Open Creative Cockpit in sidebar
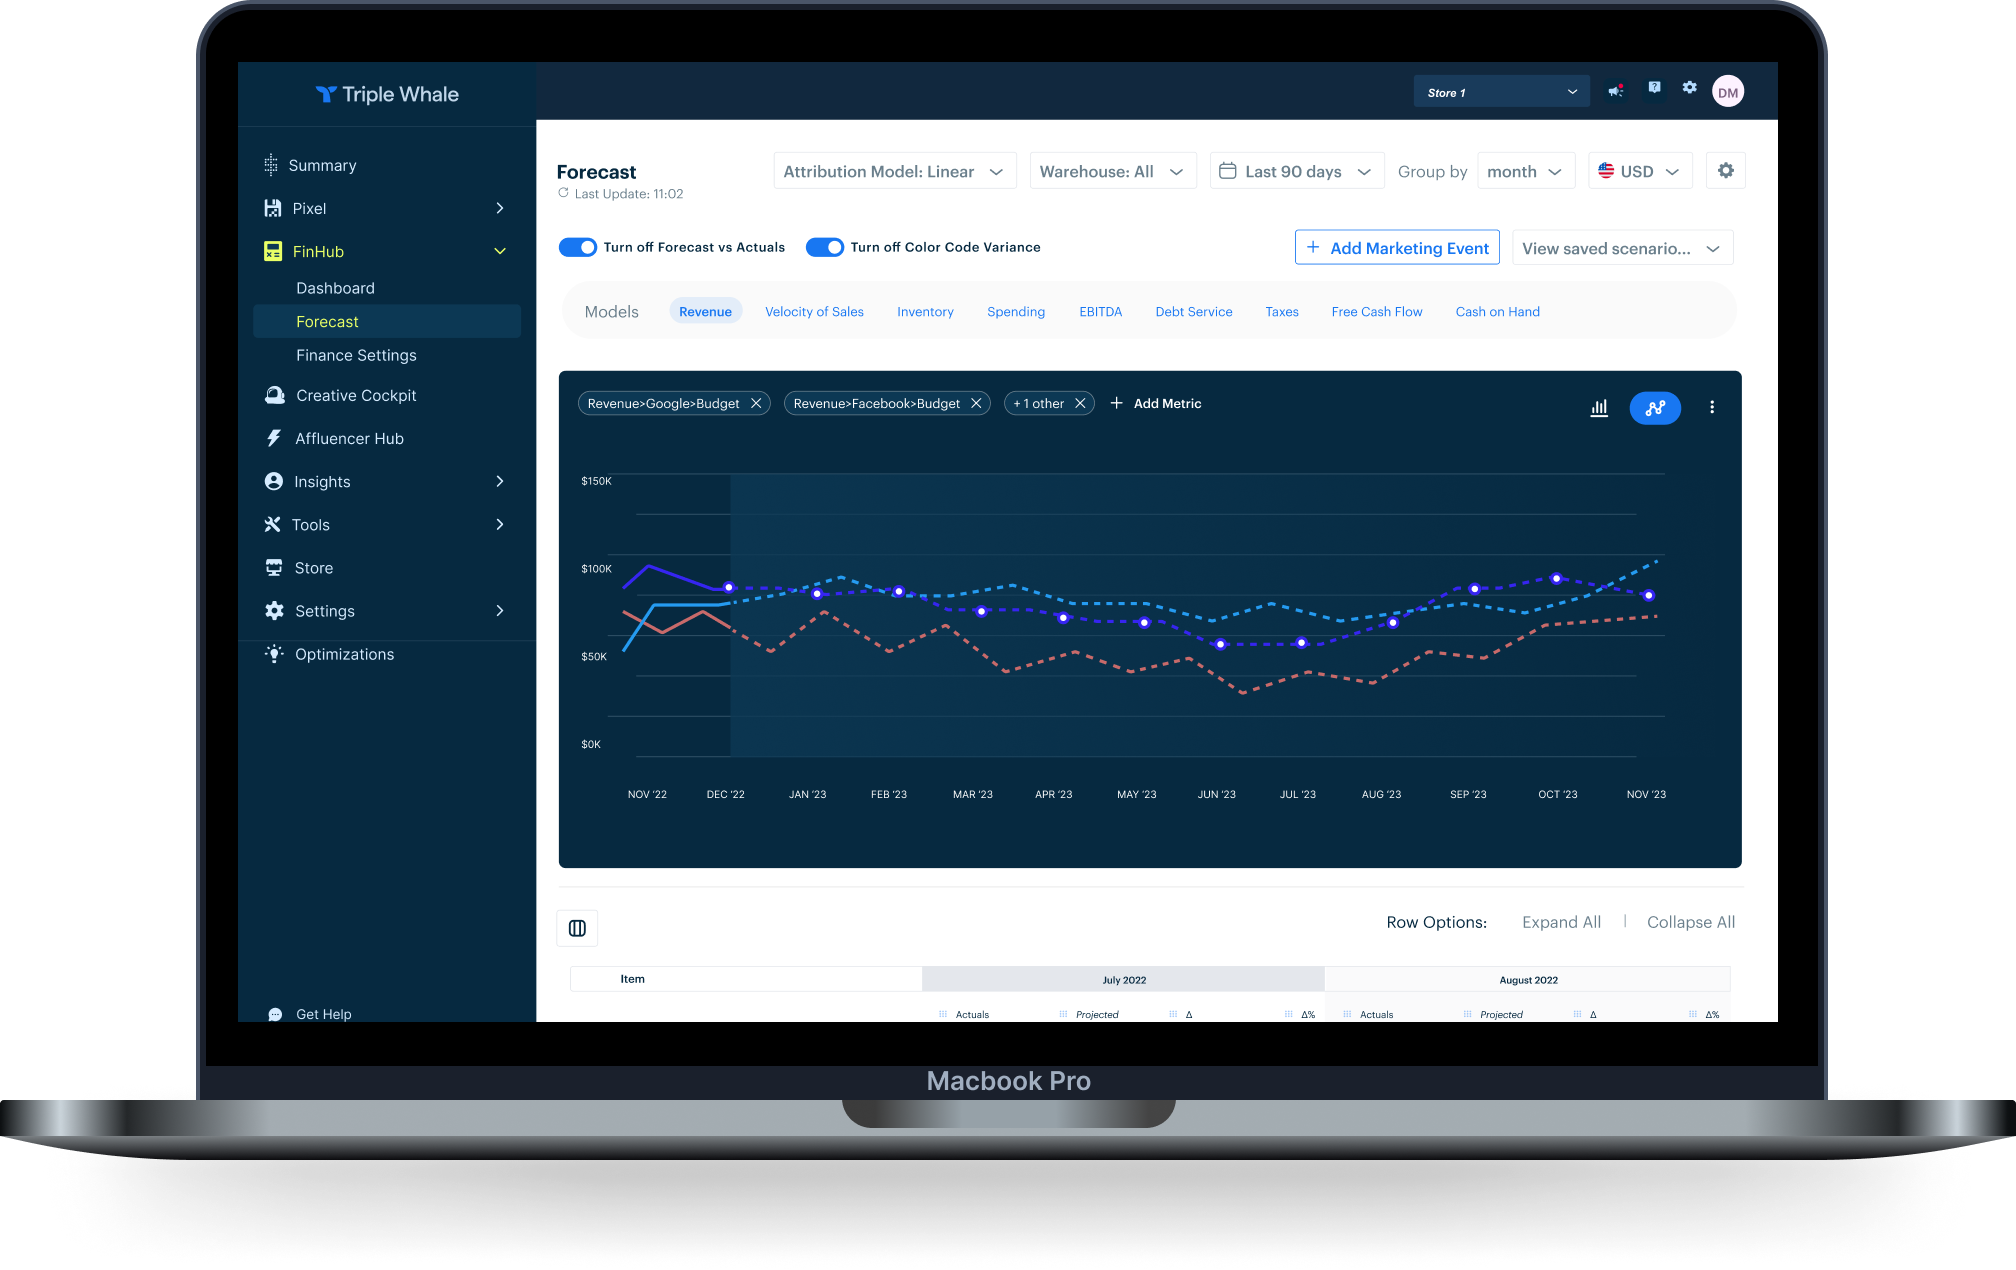This screenshot has height=1270, width=2016. coord(356,396)
